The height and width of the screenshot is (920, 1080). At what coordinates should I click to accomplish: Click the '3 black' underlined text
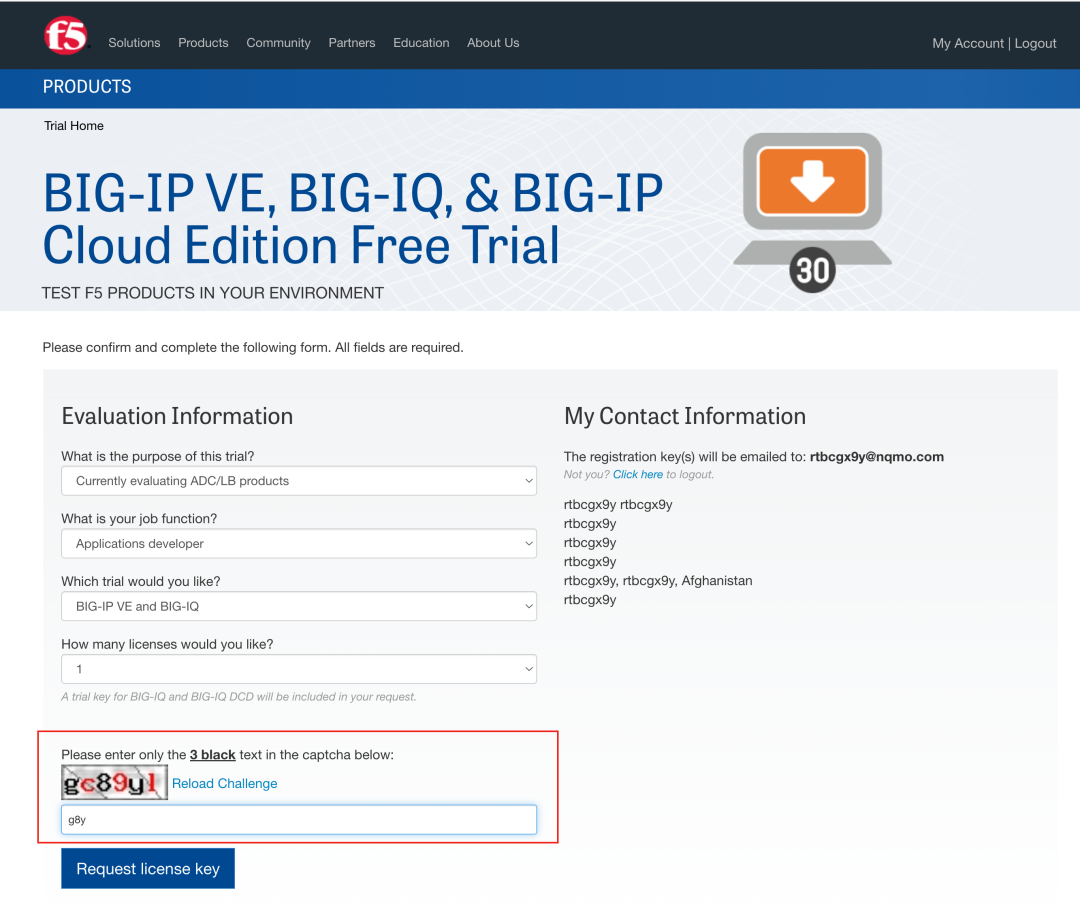pos(213,755)
